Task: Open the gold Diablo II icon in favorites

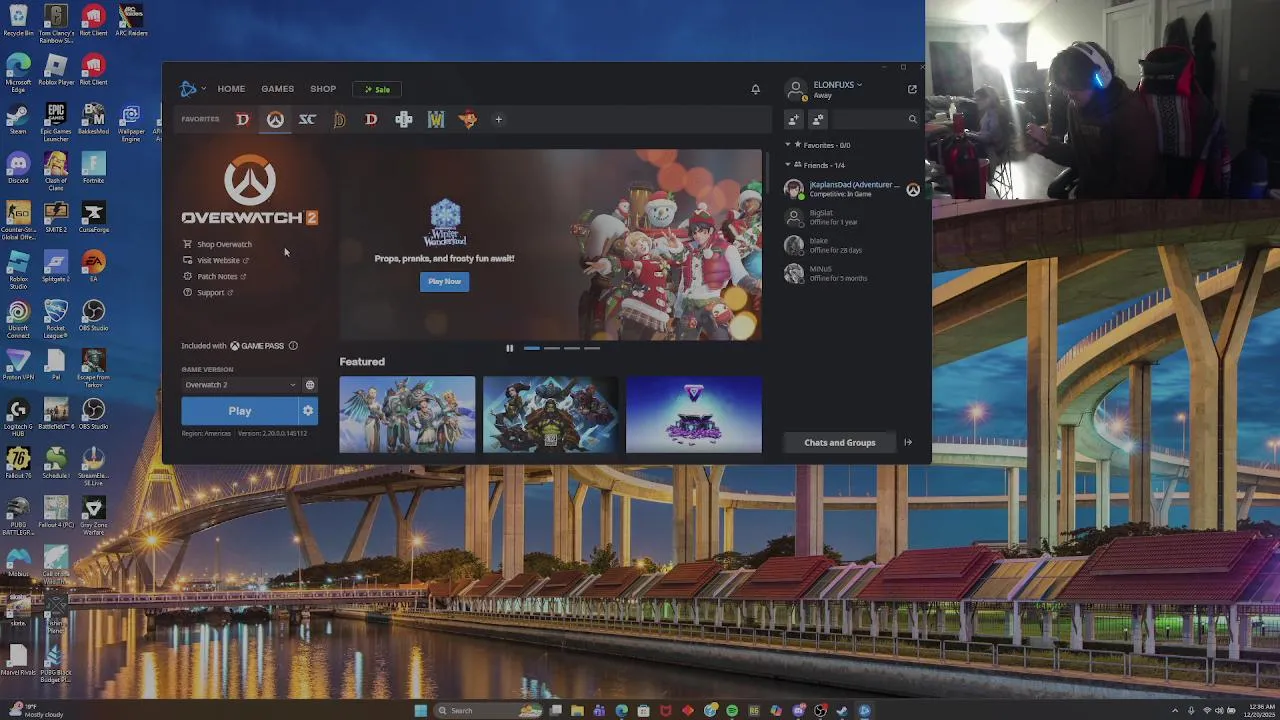Action: coord(339,120)
